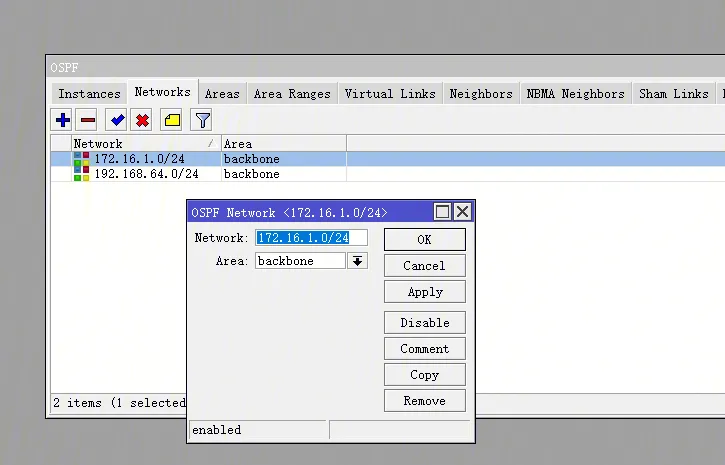This screenshot has width=725, height=465.
Task: Click the 172.16.1.0/24 row network icon
Action: [81, 159]
